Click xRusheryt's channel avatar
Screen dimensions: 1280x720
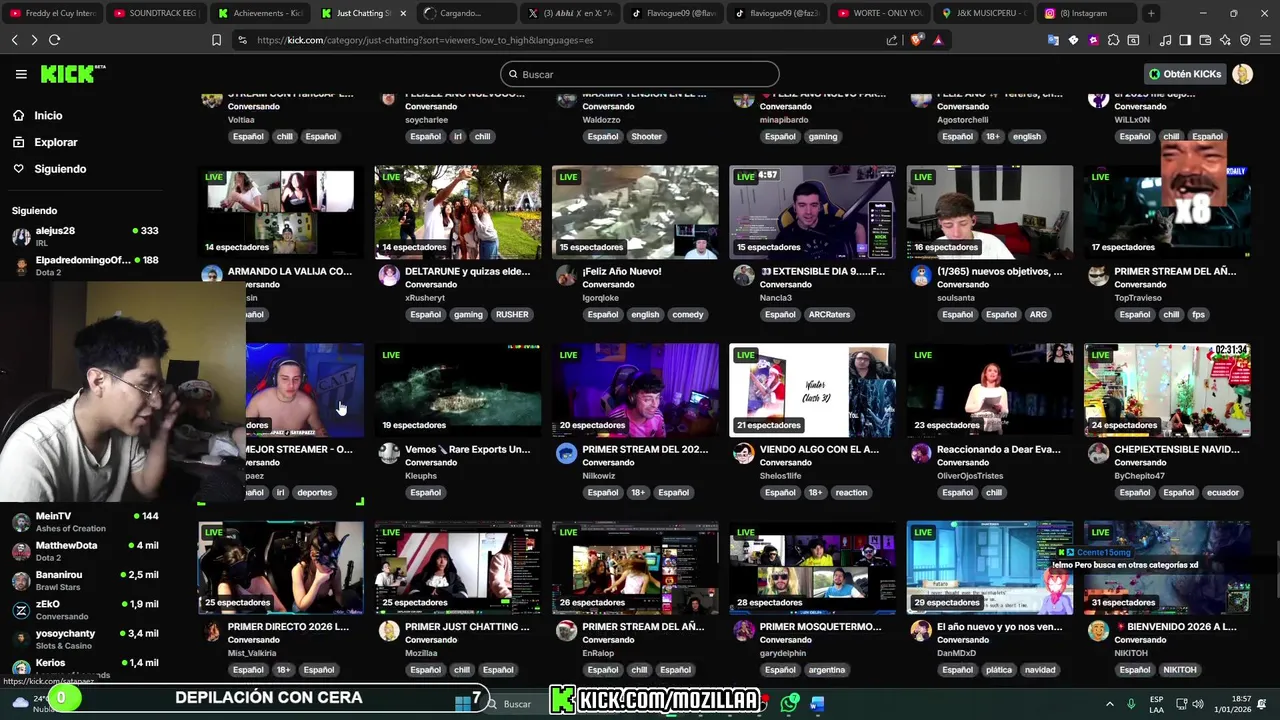point(389,275)
